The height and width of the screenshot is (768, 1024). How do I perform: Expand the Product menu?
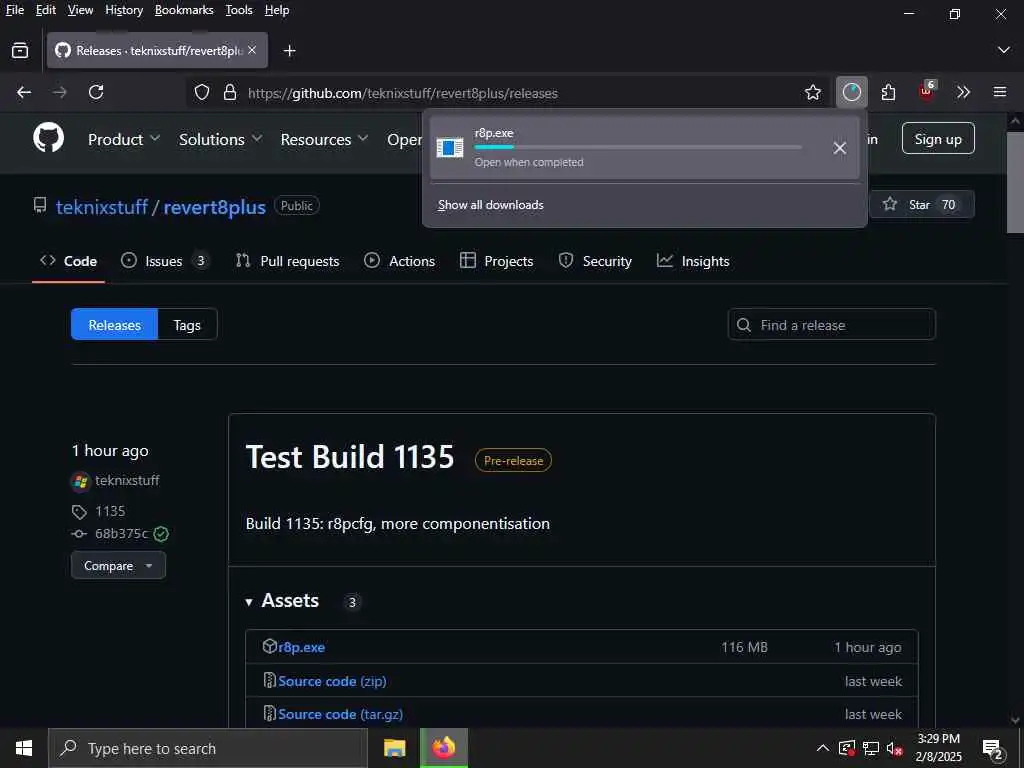pyautogui.click(x=124, y=139)
